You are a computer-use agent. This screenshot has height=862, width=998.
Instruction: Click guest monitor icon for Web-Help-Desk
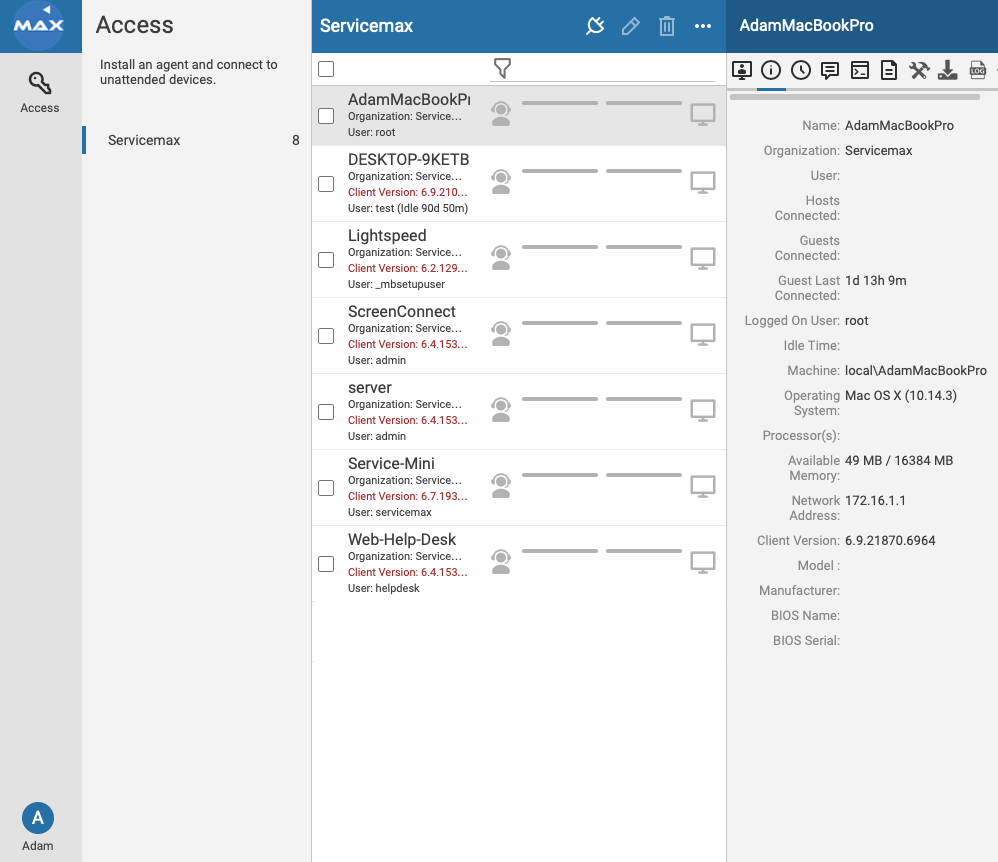[x=703, y=562]
